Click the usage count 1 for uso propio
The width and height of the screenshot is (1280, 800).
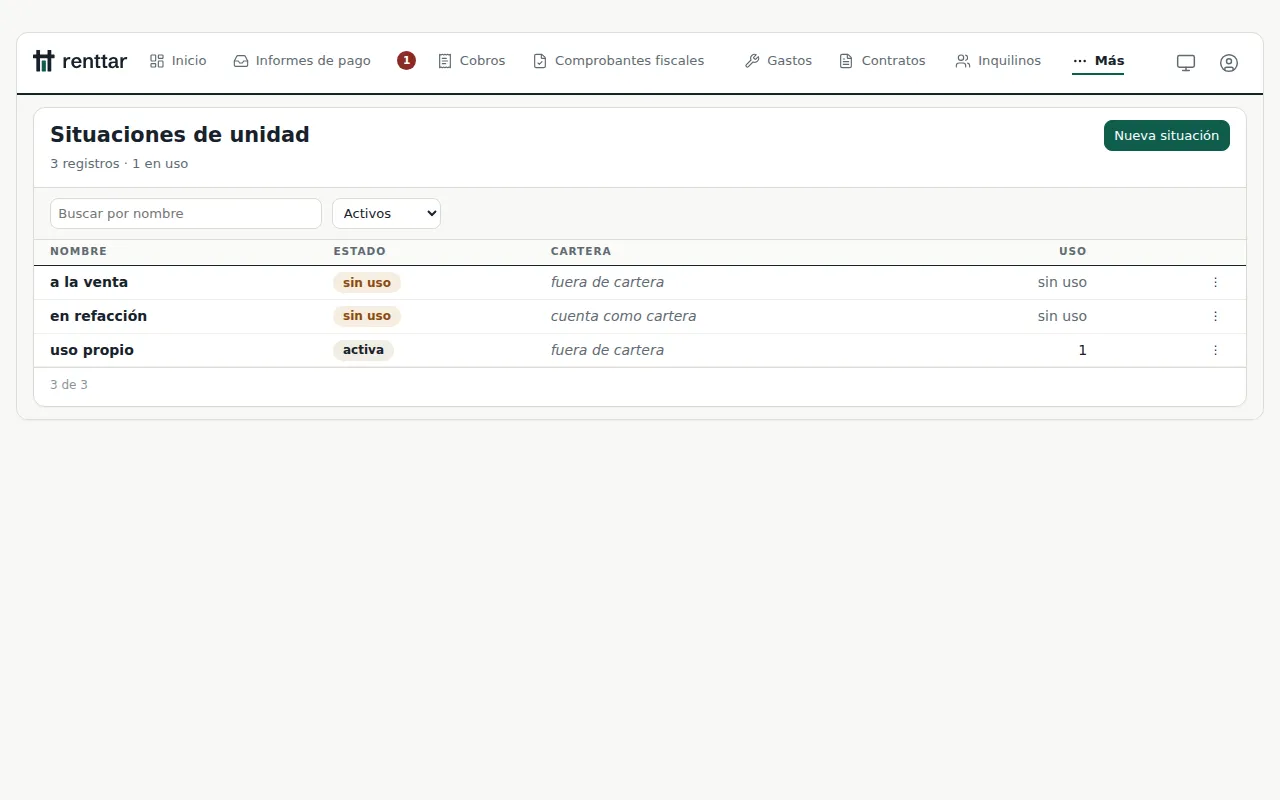pos(1082,350)
